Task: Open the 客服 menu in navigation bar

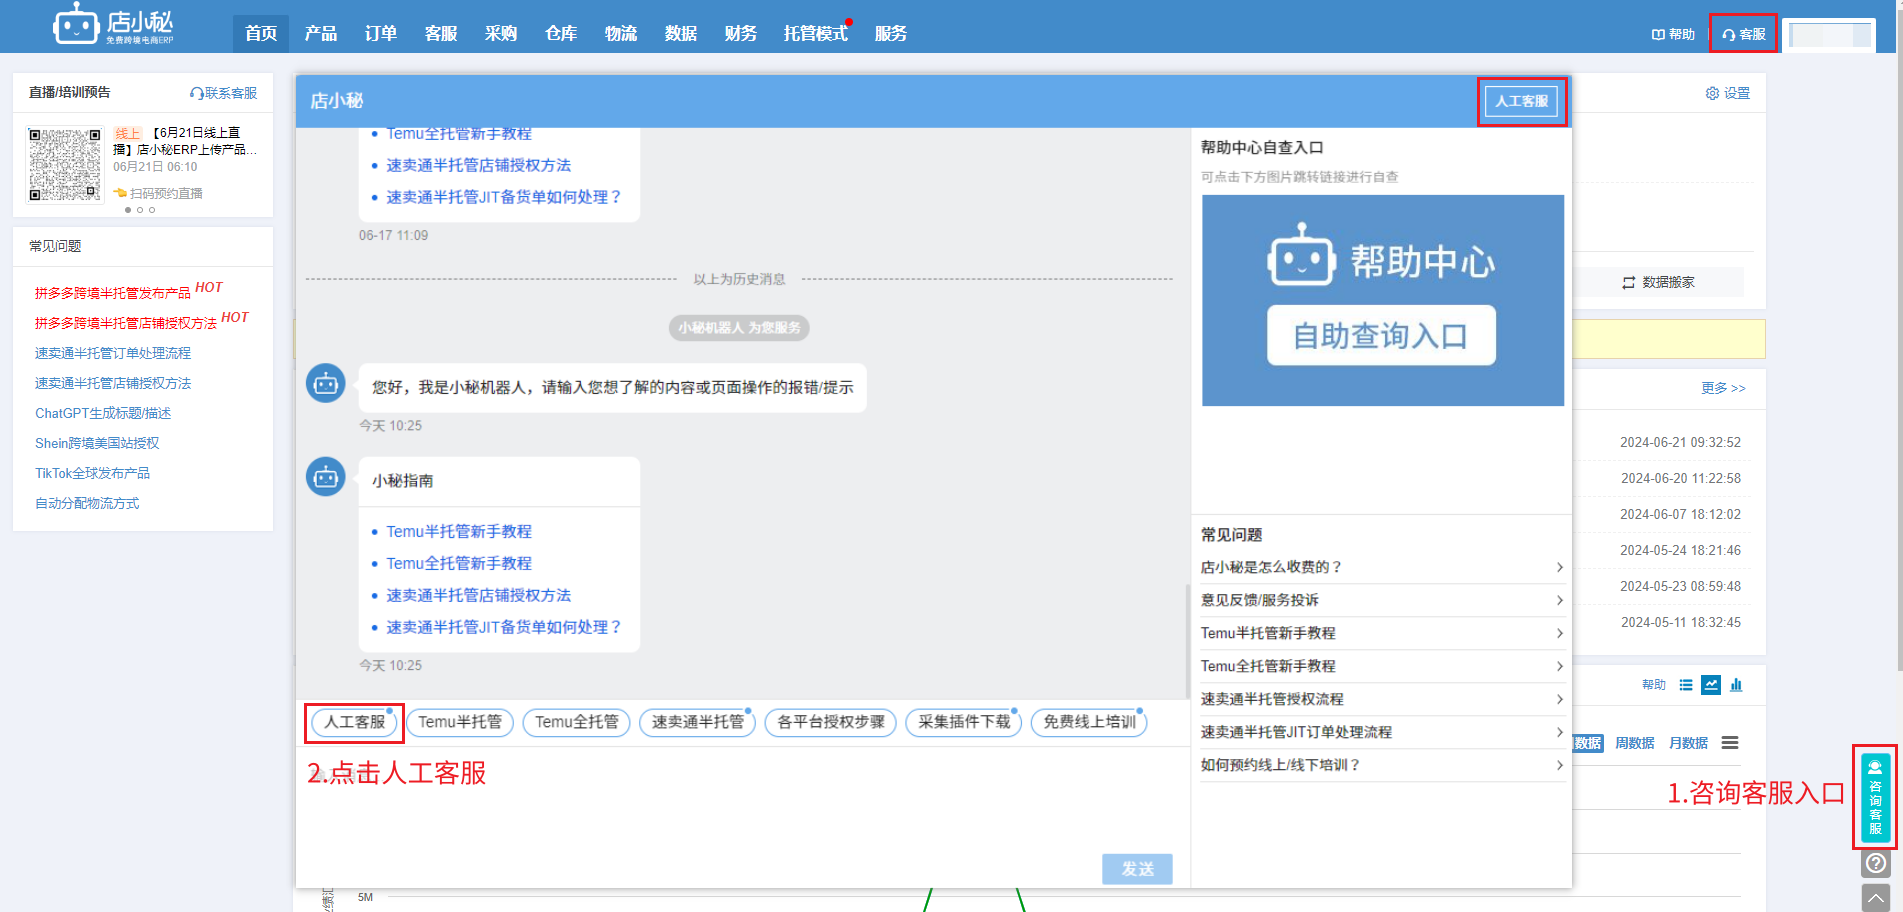Action: coord(441,34)
